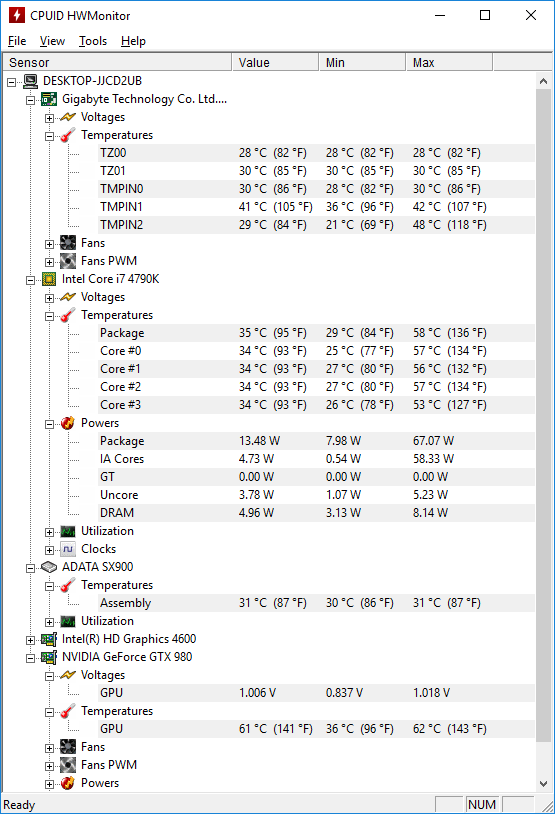Click the Sensor column header
The width and height of the screenshot is (555, 814).
coord(117,62)
